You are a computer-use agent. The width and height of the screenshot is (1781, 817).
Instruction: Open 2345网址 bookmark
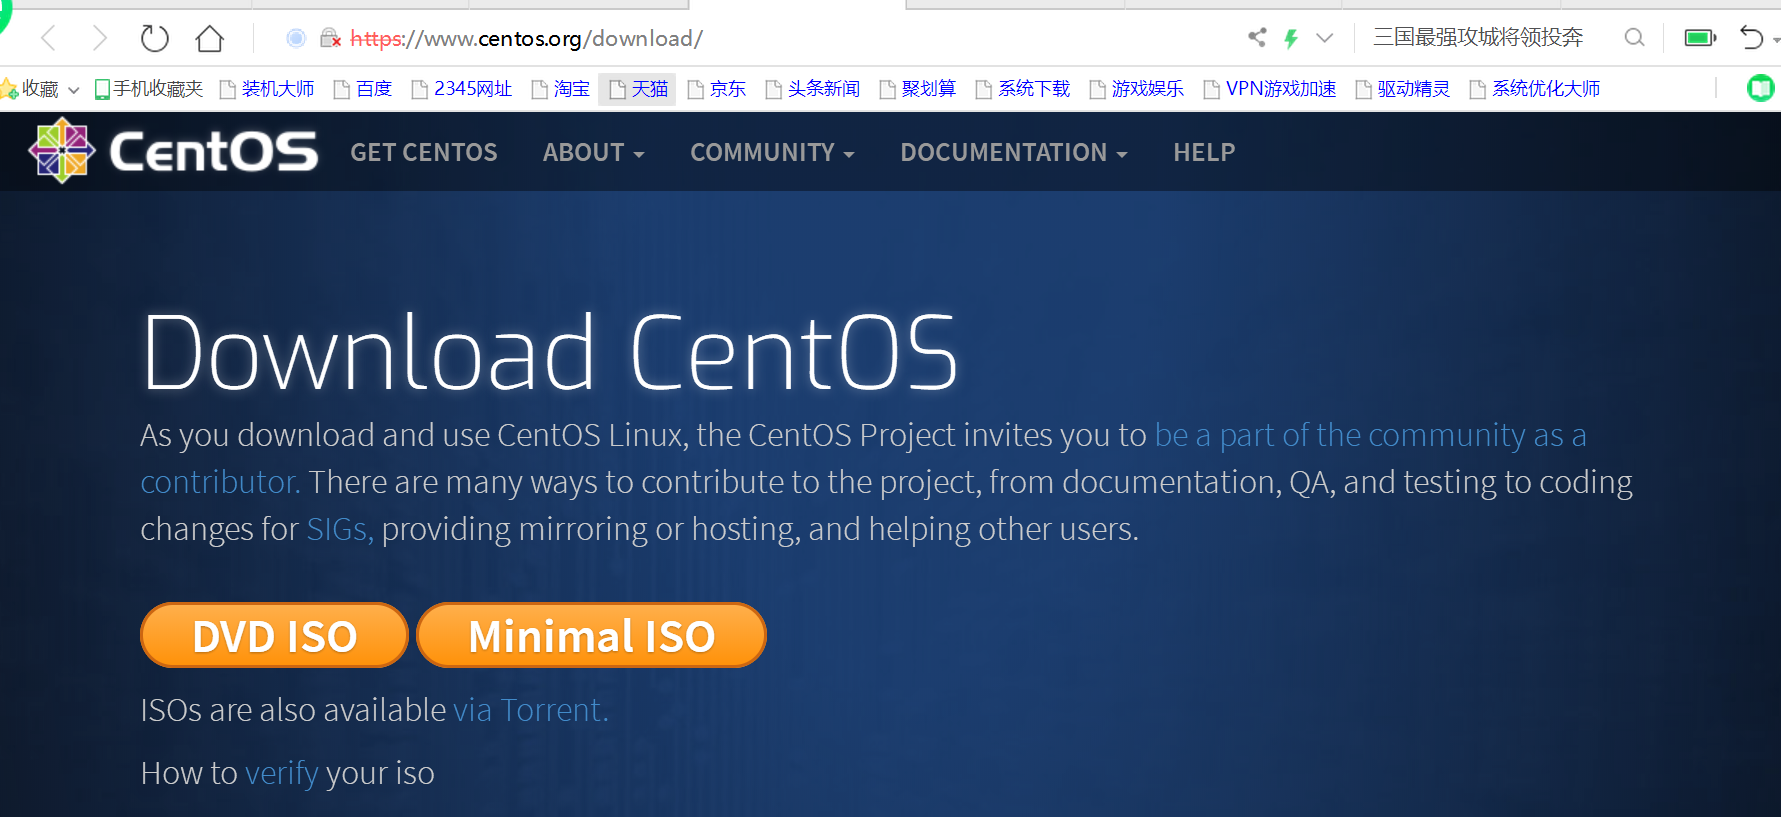(462, 89)
